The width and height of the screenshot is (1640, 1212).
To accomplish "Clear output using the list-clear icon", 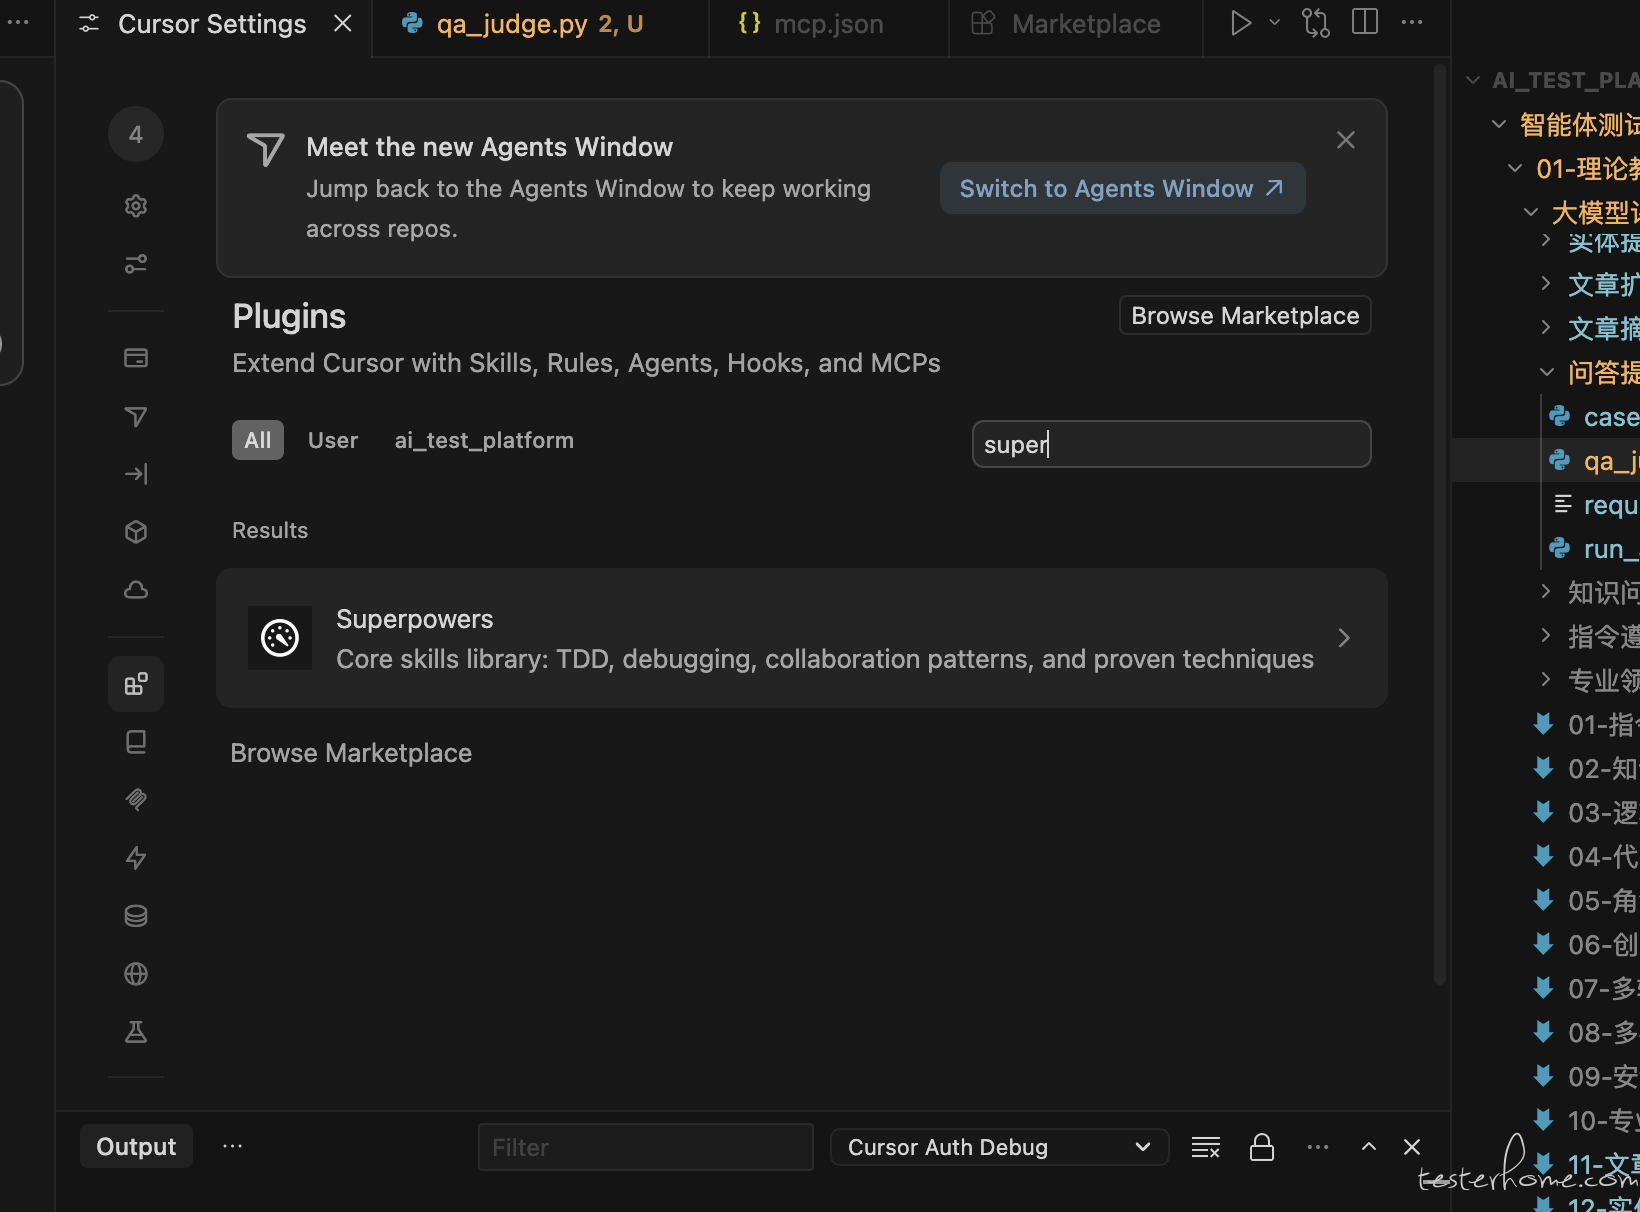I will pos(1206,1147).
